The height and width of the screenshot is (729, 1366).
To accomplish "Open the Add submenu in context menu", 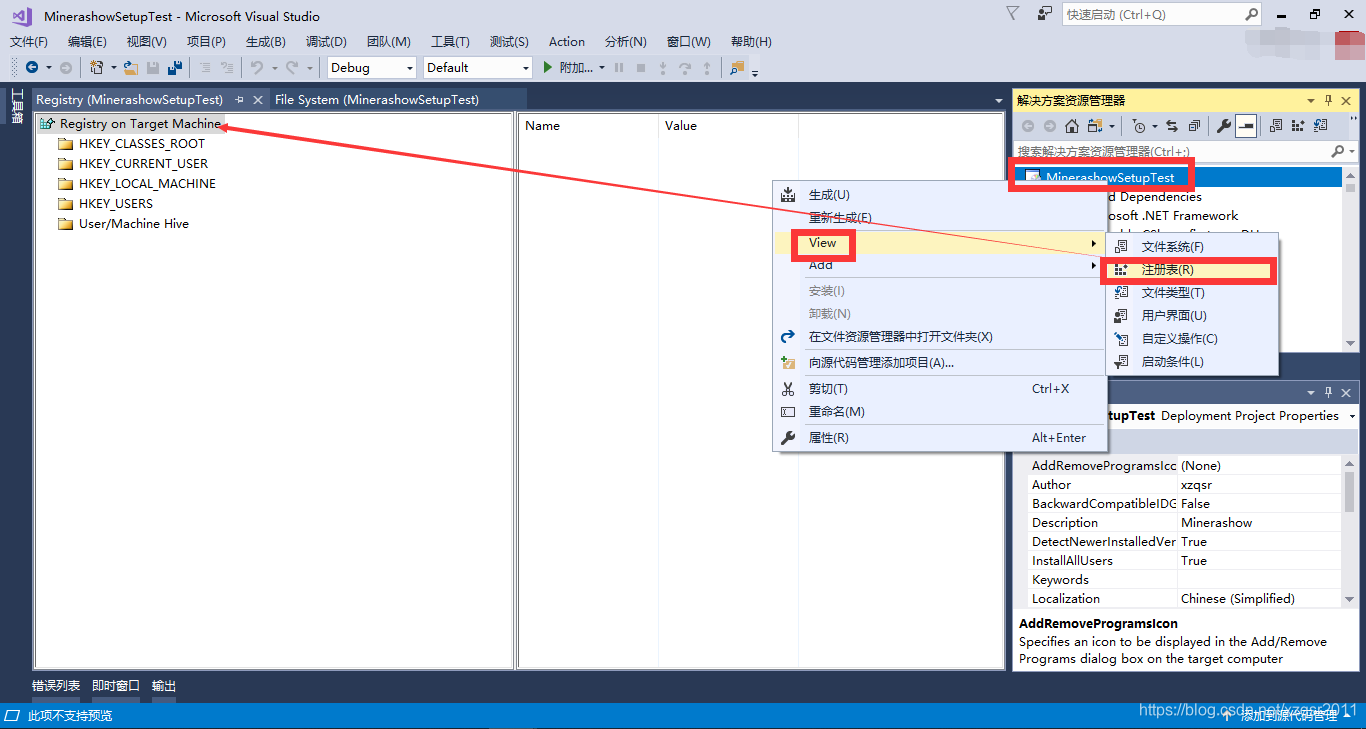I will pos(940,265).
